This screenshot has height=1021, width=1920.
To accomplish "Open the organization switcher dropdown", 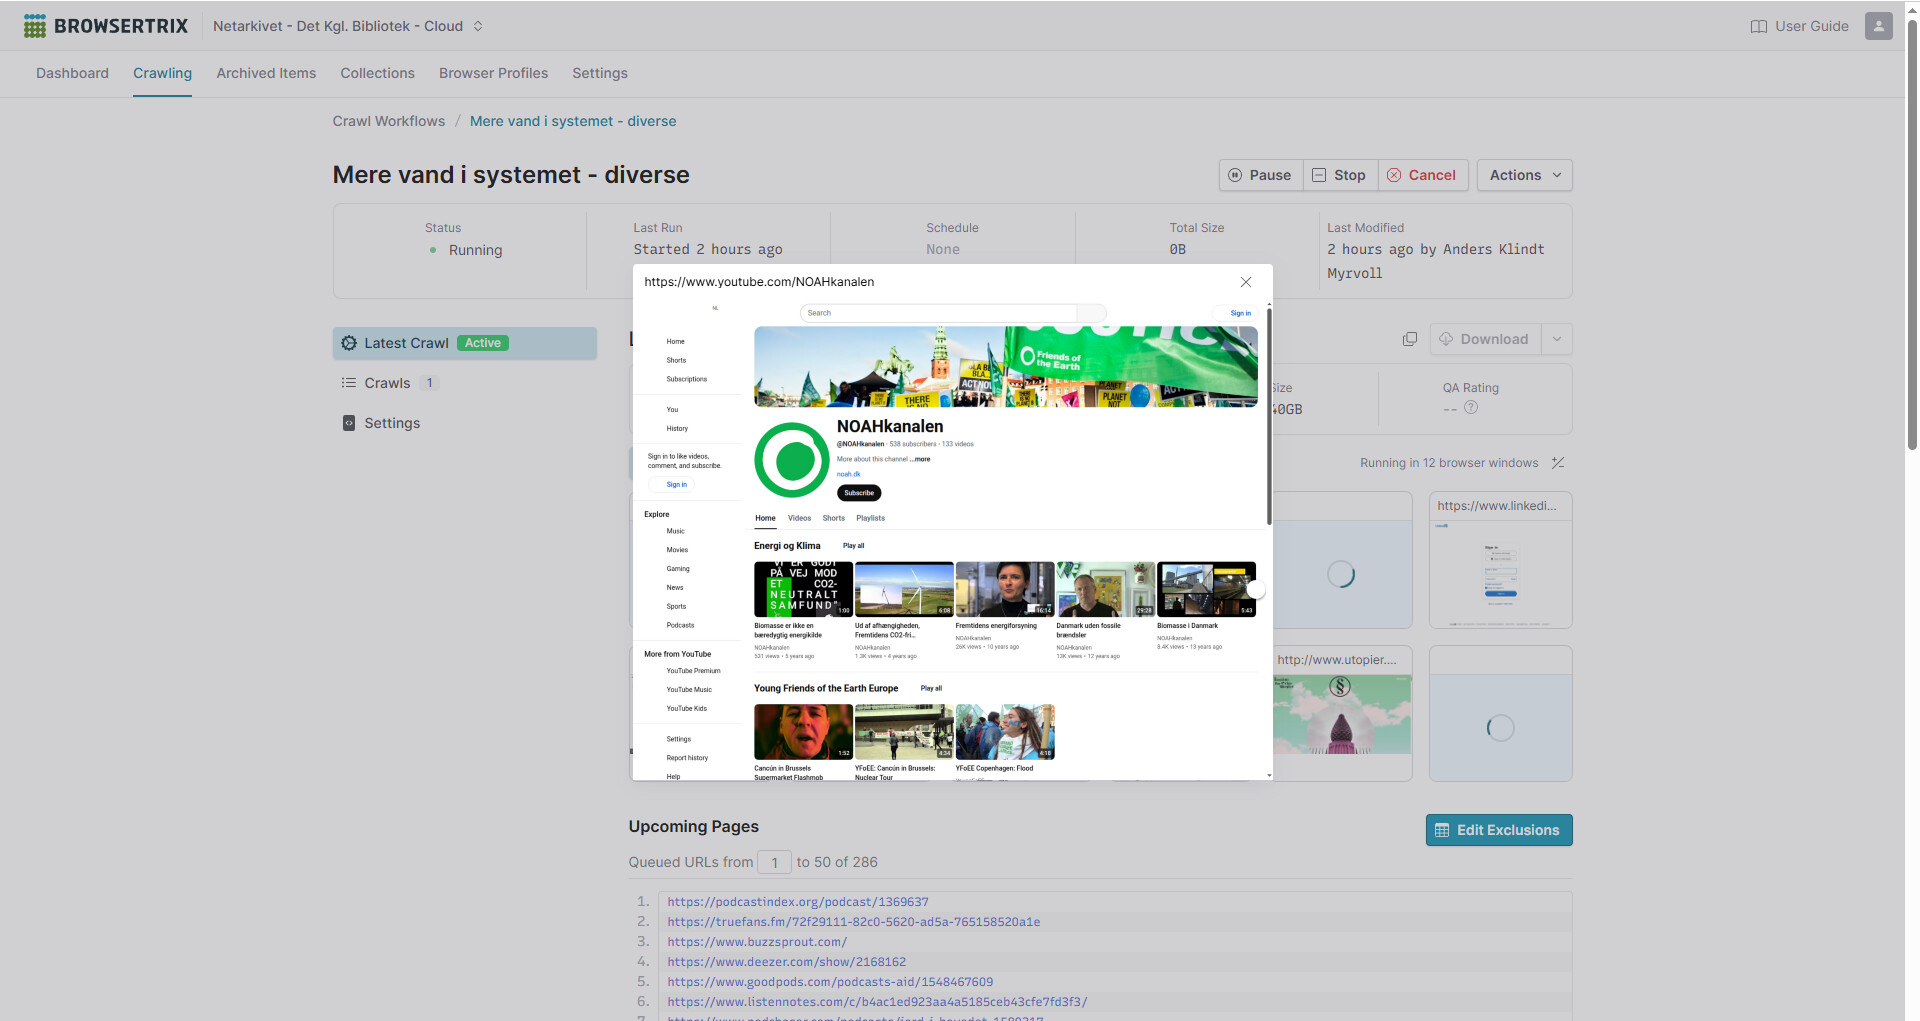I will tap(478, 26).
